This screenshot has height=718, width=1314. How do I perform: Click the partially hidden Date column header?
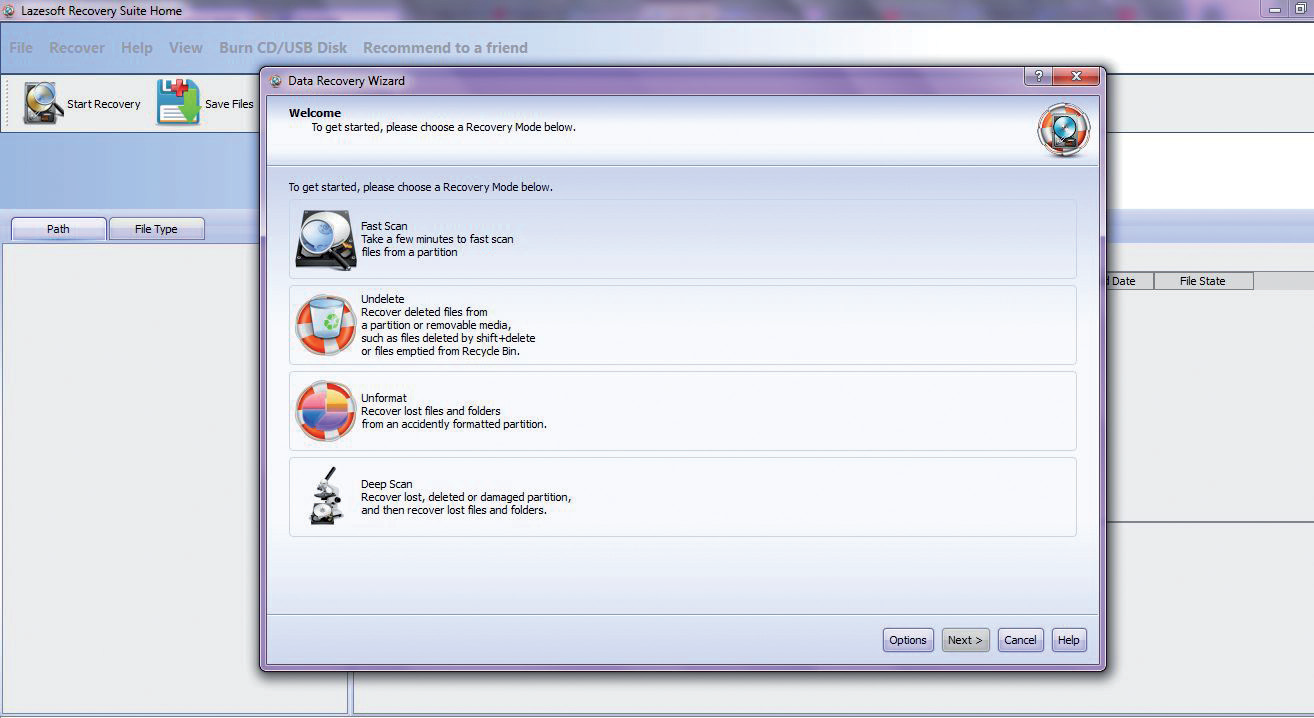click(x=1128, y=281)
